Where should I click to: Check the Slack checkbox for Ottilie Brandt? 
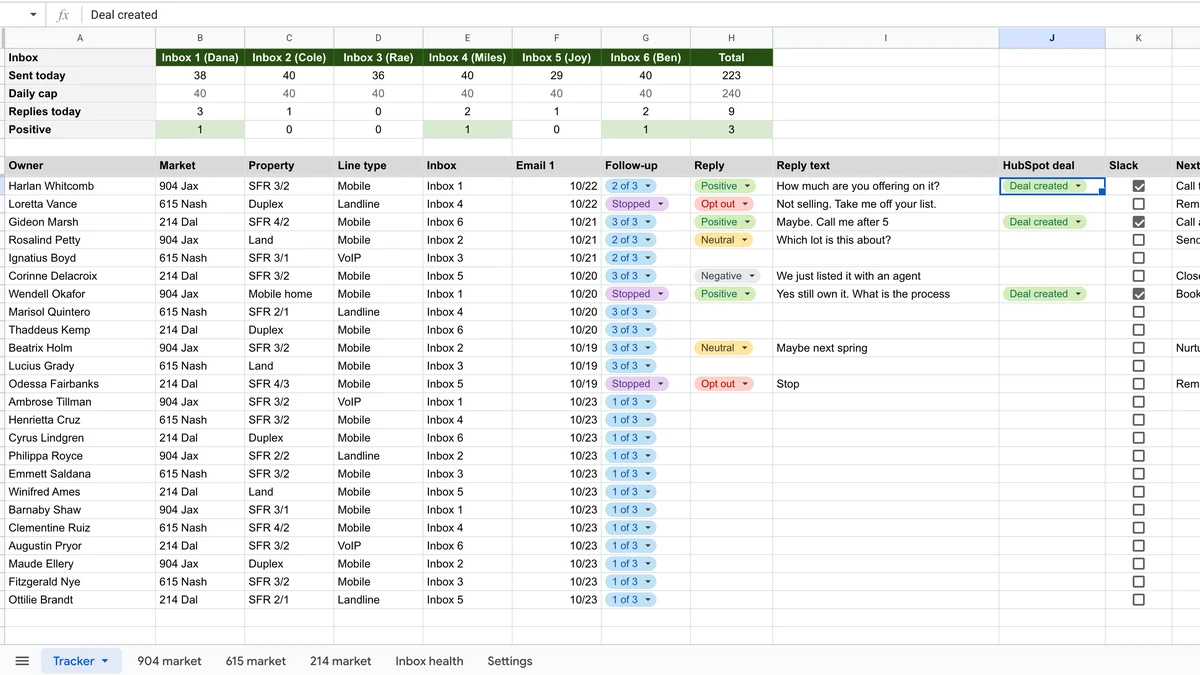[x=1138, y=600]
